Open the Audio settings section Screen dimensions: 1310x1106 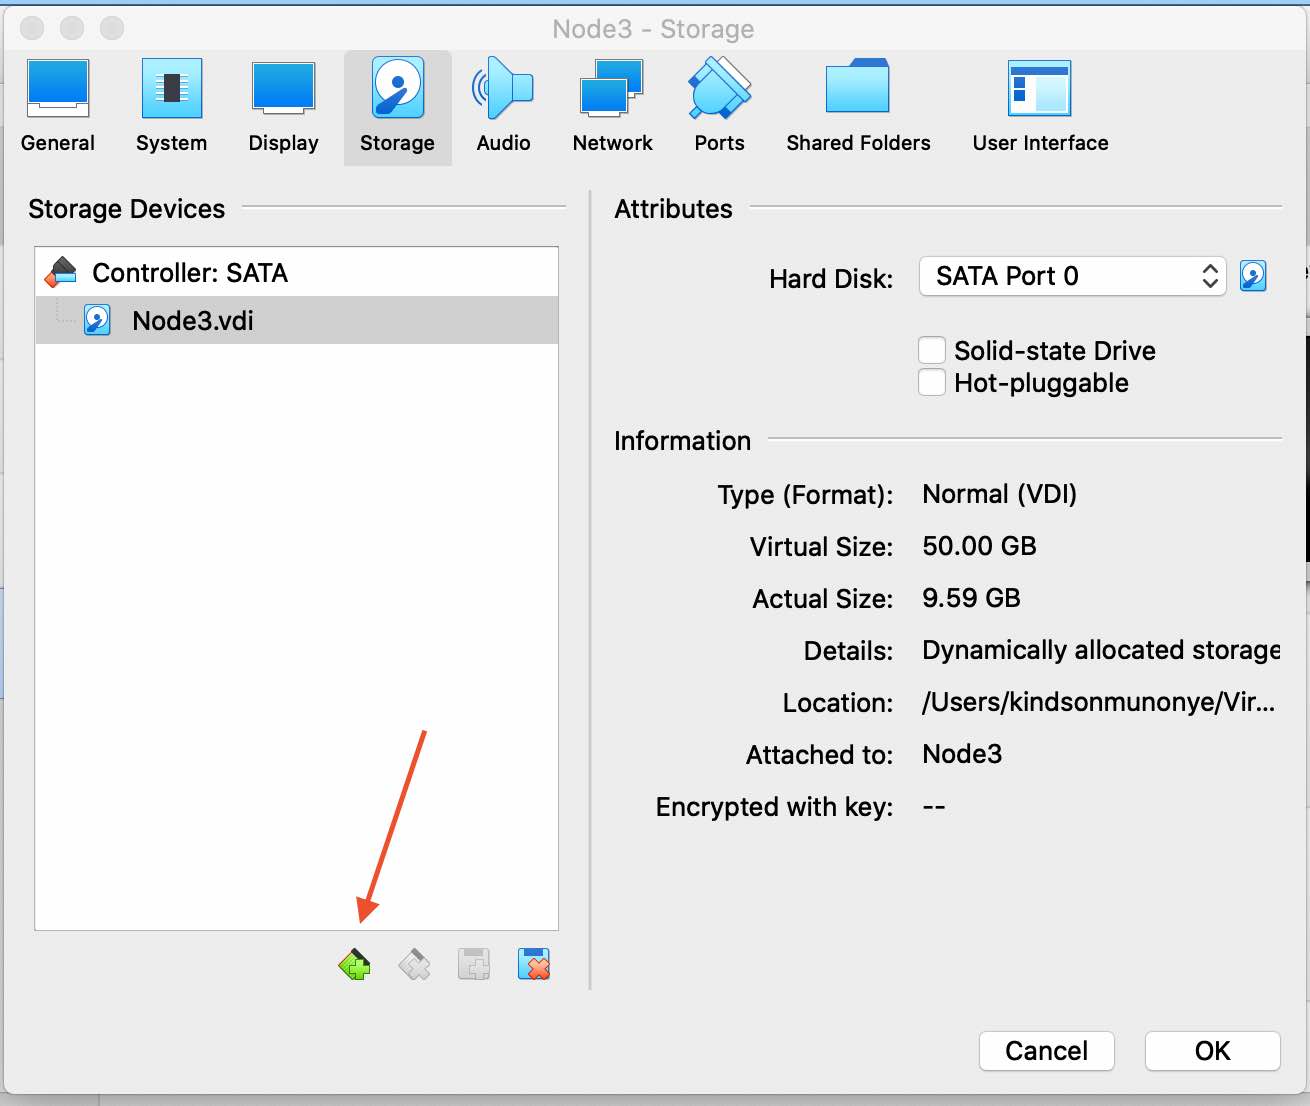click(503, 106)
